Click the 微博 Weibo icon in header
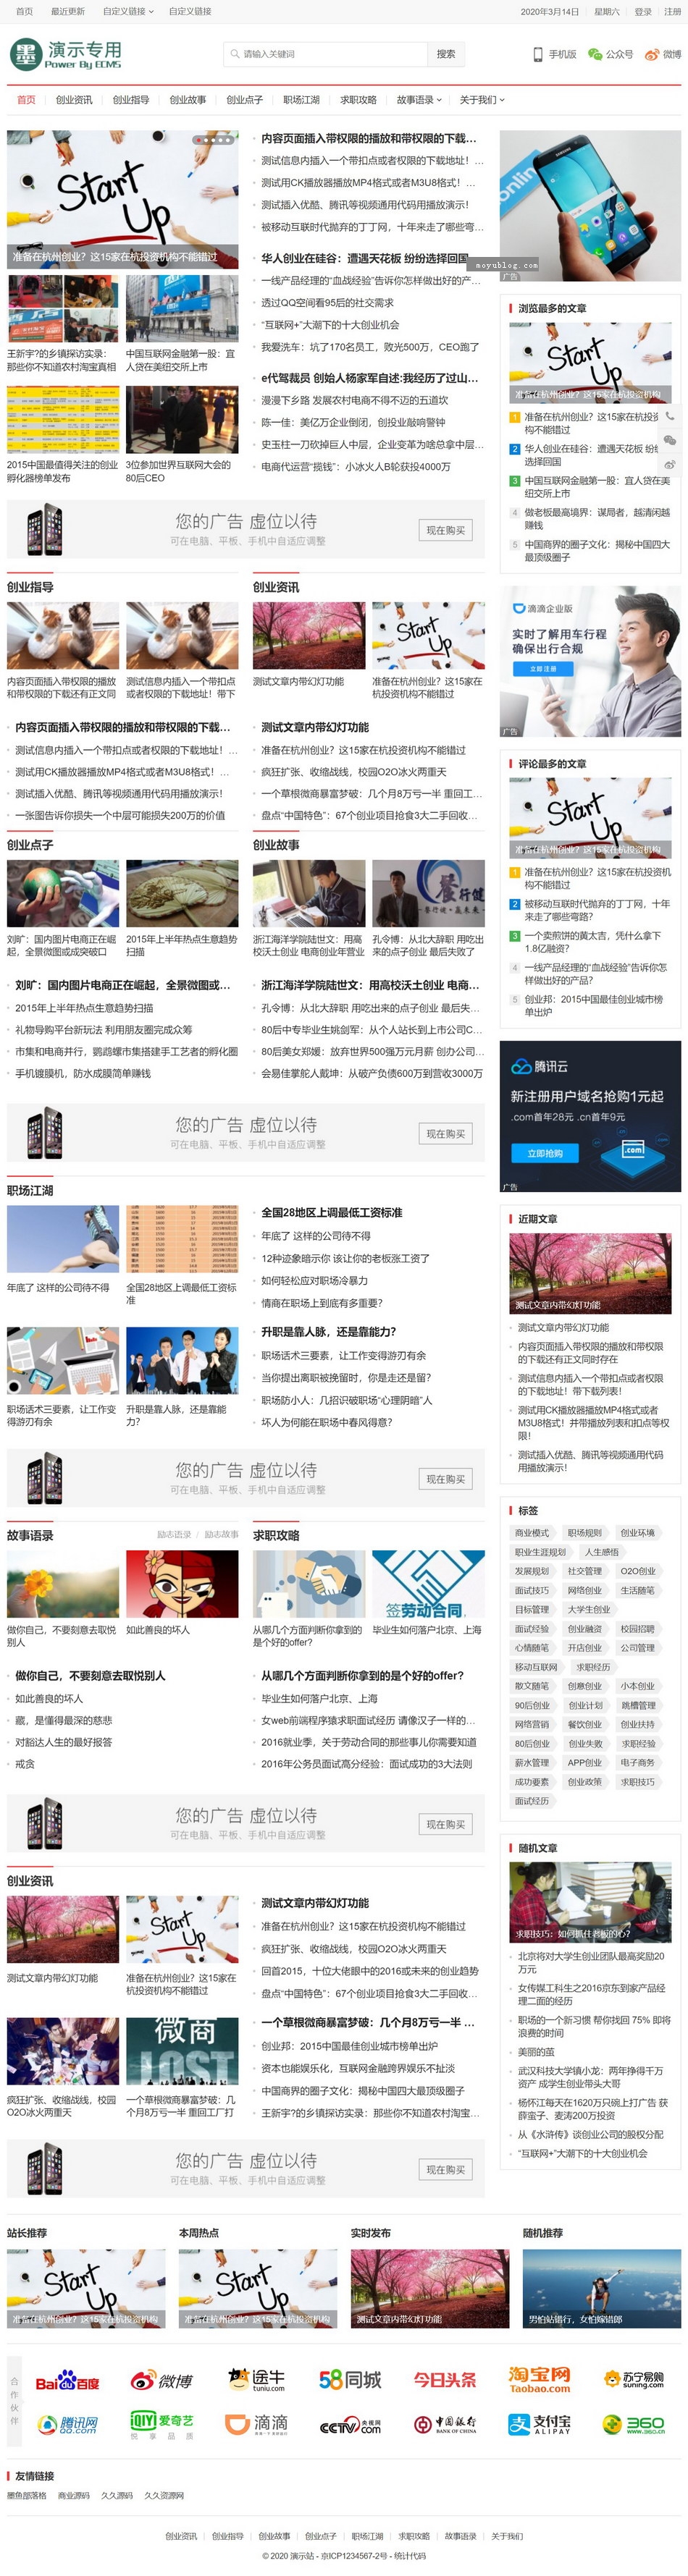Screen dimensions: 688x2576 (x=652, y=54)
